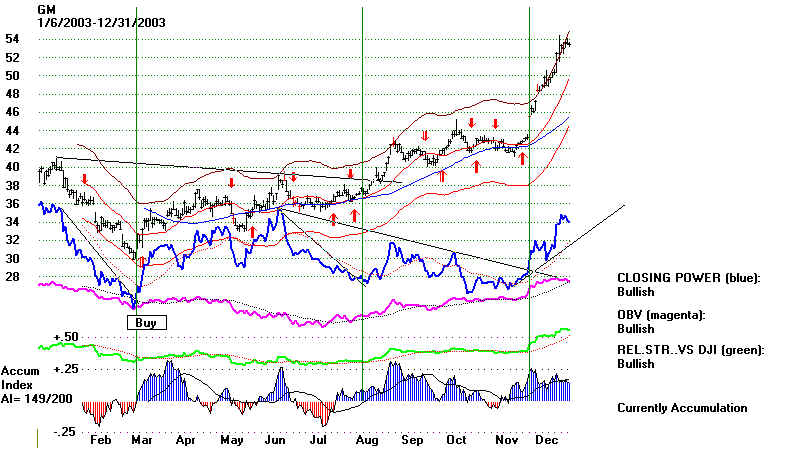Click the 34 price axis label

coord(12,221)
